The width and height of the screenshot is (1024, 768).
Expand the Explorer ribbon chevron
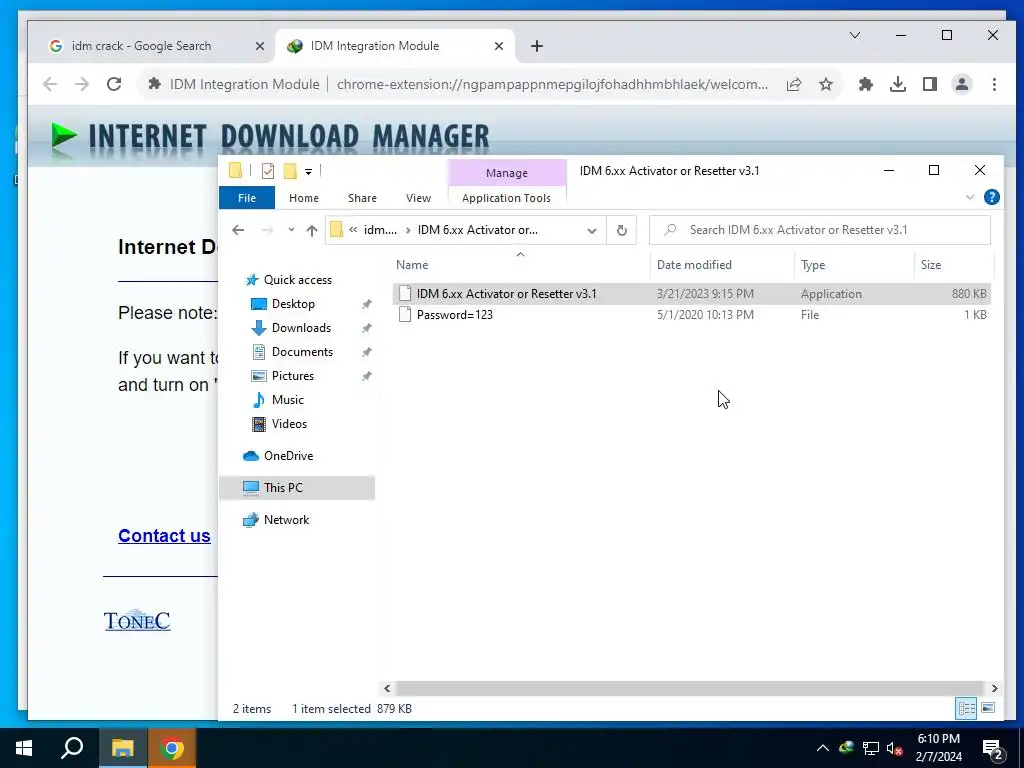point(970,197)
